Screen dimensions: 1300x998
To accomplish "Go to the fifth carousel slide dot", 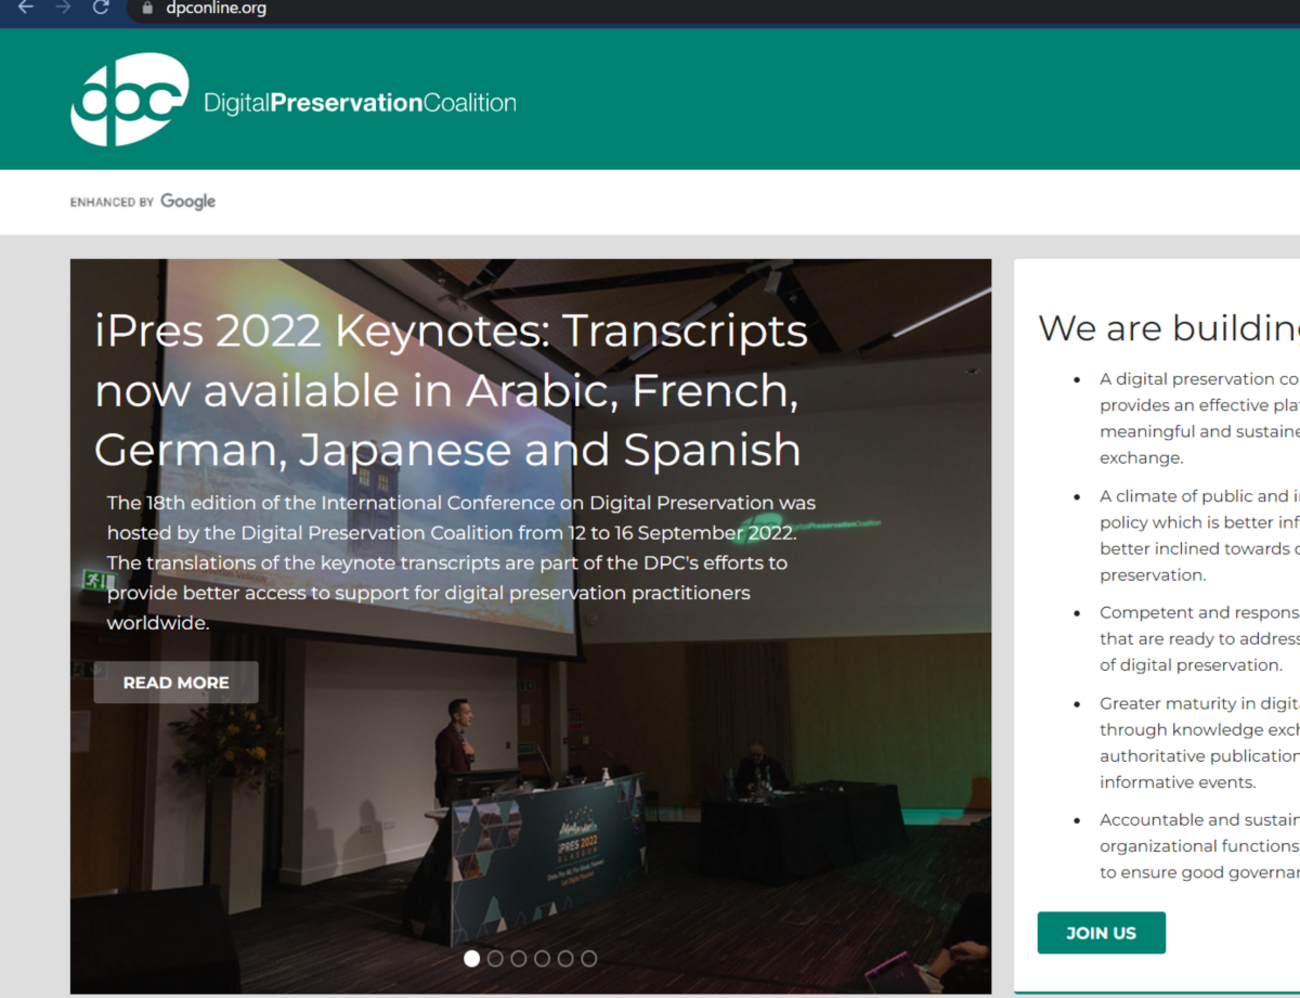I will 566,958.
